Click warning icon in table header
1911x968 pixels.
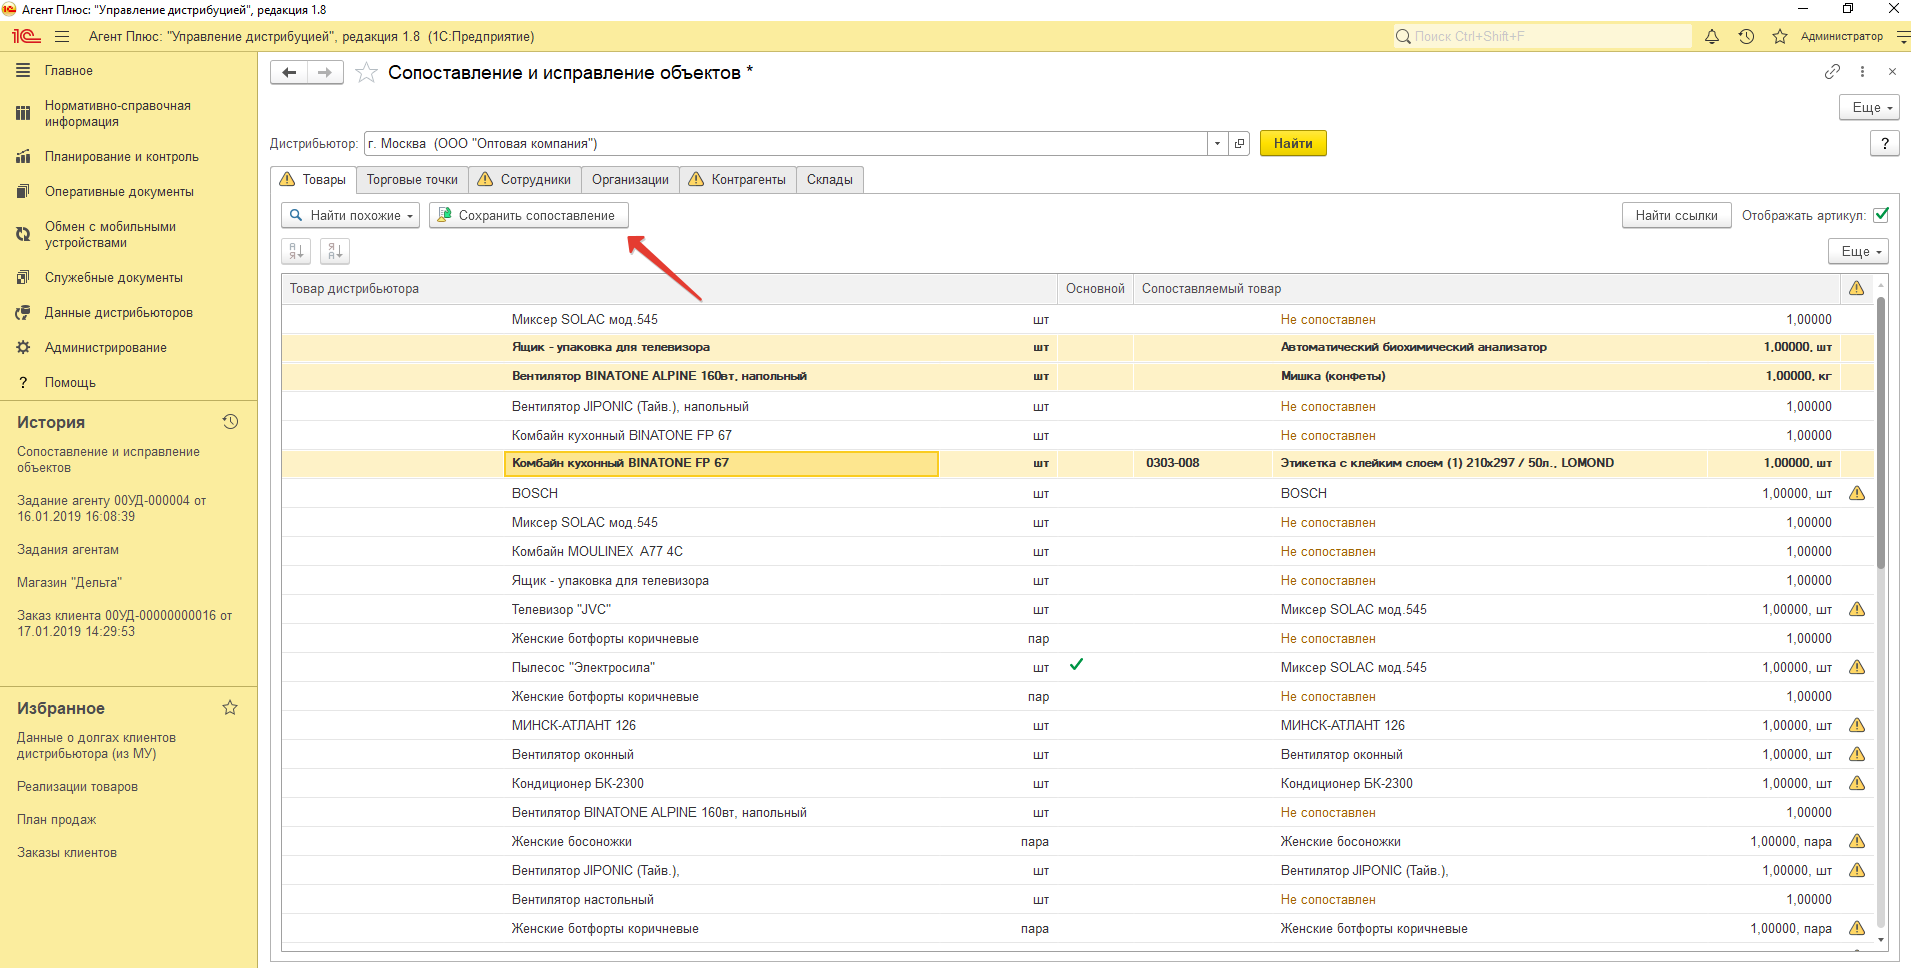1857,288
